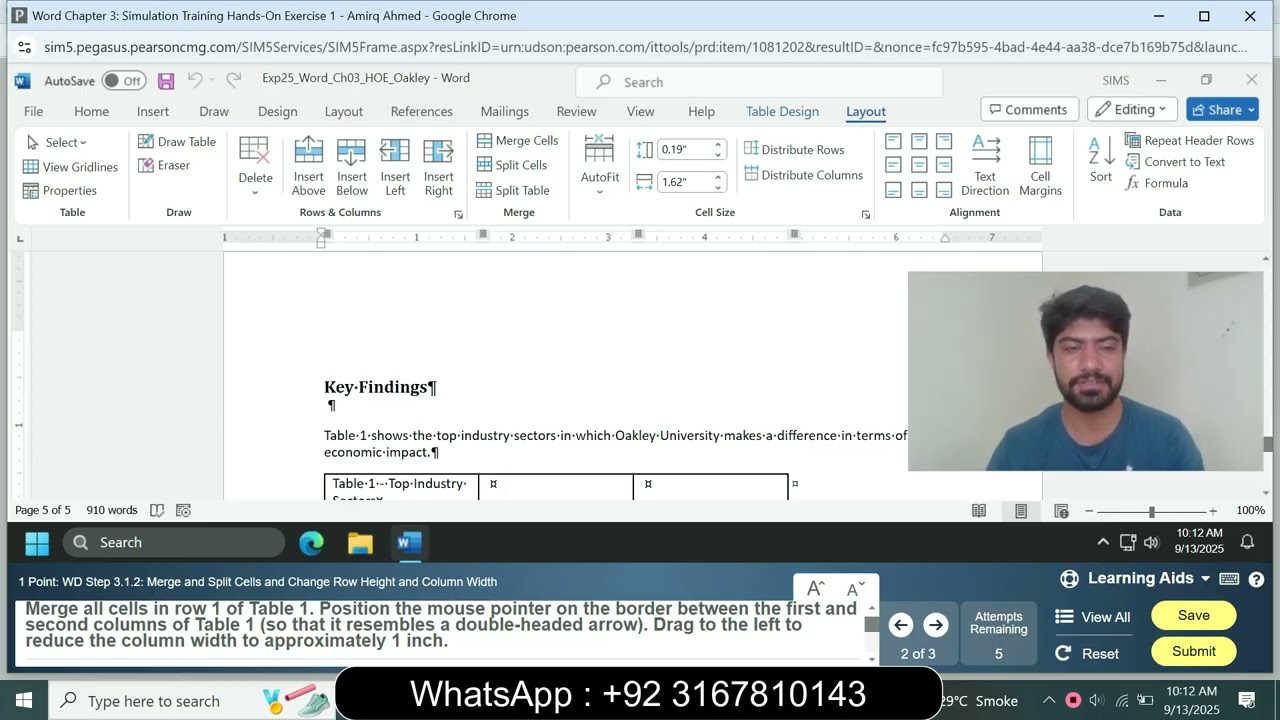The height and width of the screenshot is (720, 1280).
Task: Open the Delete table menu
Action: coord(255,167)
